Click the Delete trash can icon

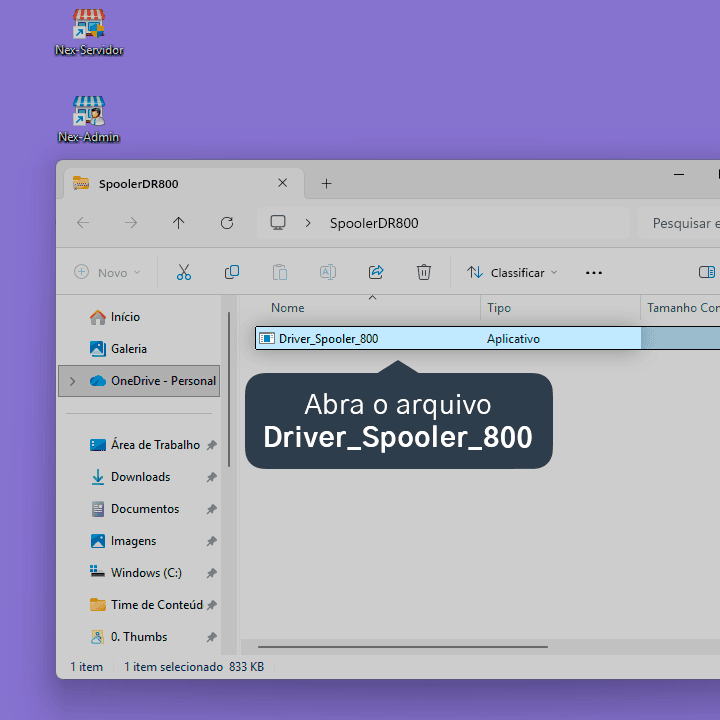pos(423,272)
